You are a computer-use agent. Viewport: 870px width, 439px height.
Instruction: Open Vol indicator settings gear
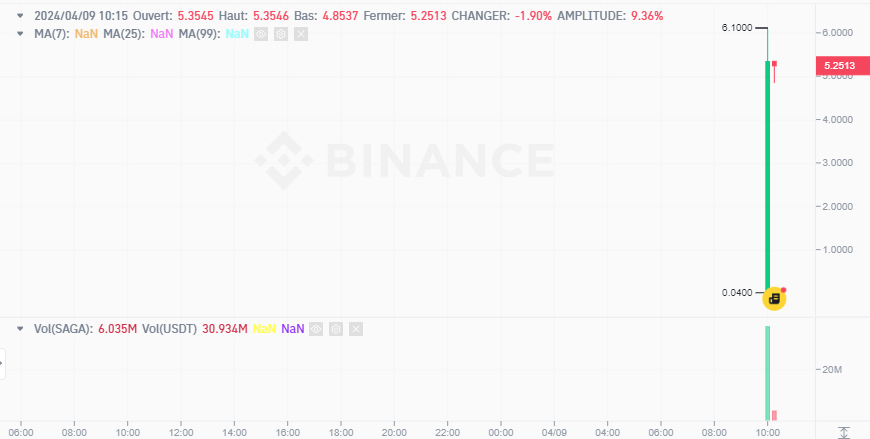tap(336, 328)
